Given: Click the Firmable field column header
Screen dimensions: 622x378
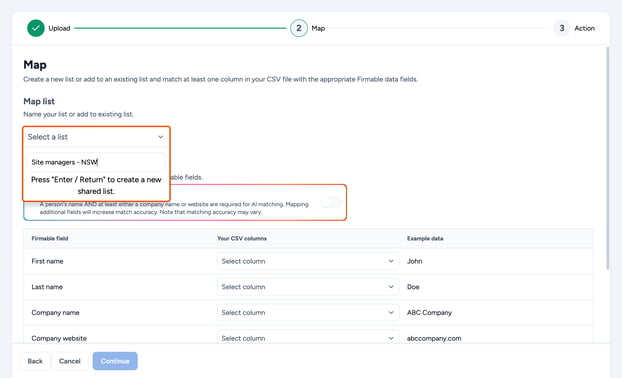Looking at the screenshot, I should point(50,238).
